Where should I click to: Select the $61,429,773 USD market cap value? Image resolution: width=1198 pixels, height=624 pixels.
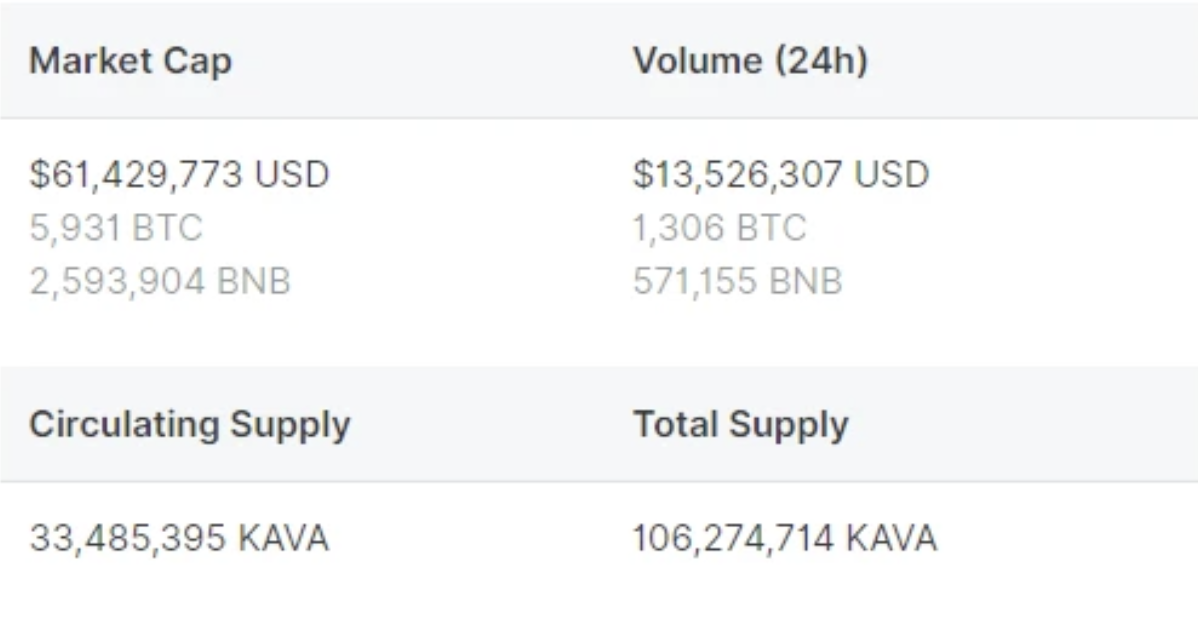(180, 174)
